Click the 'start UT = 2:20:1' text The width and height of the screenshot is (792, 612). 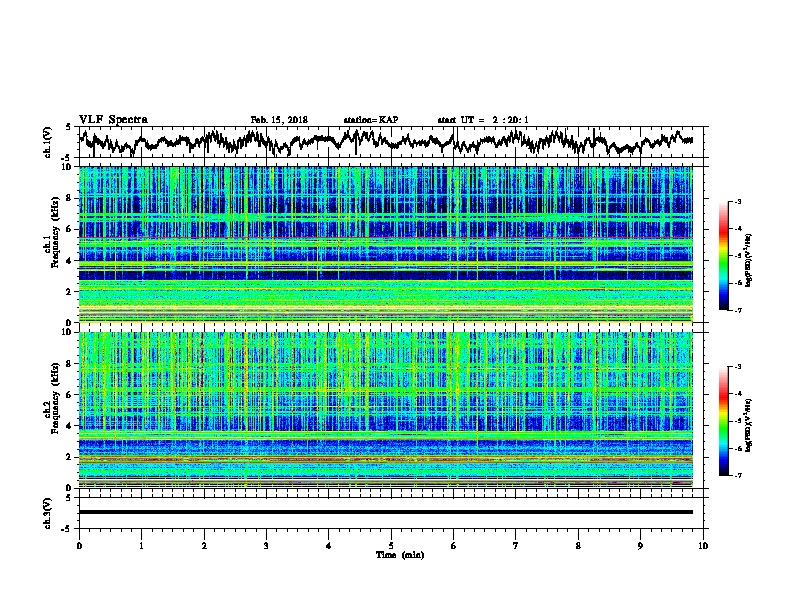pos(483,120)
